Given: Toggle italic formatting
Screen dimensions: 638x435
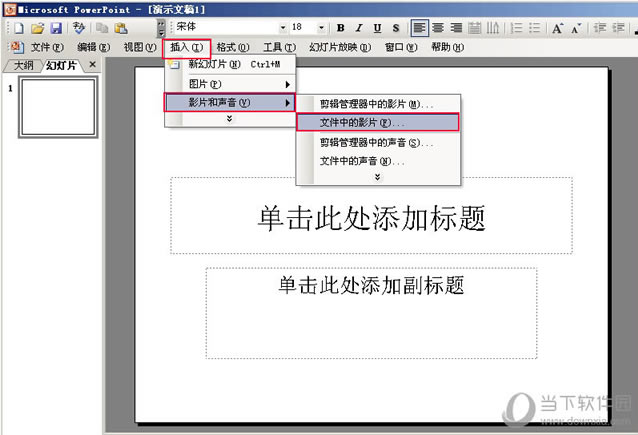Looking at the screenshot, I should click(x=358, y=28).
